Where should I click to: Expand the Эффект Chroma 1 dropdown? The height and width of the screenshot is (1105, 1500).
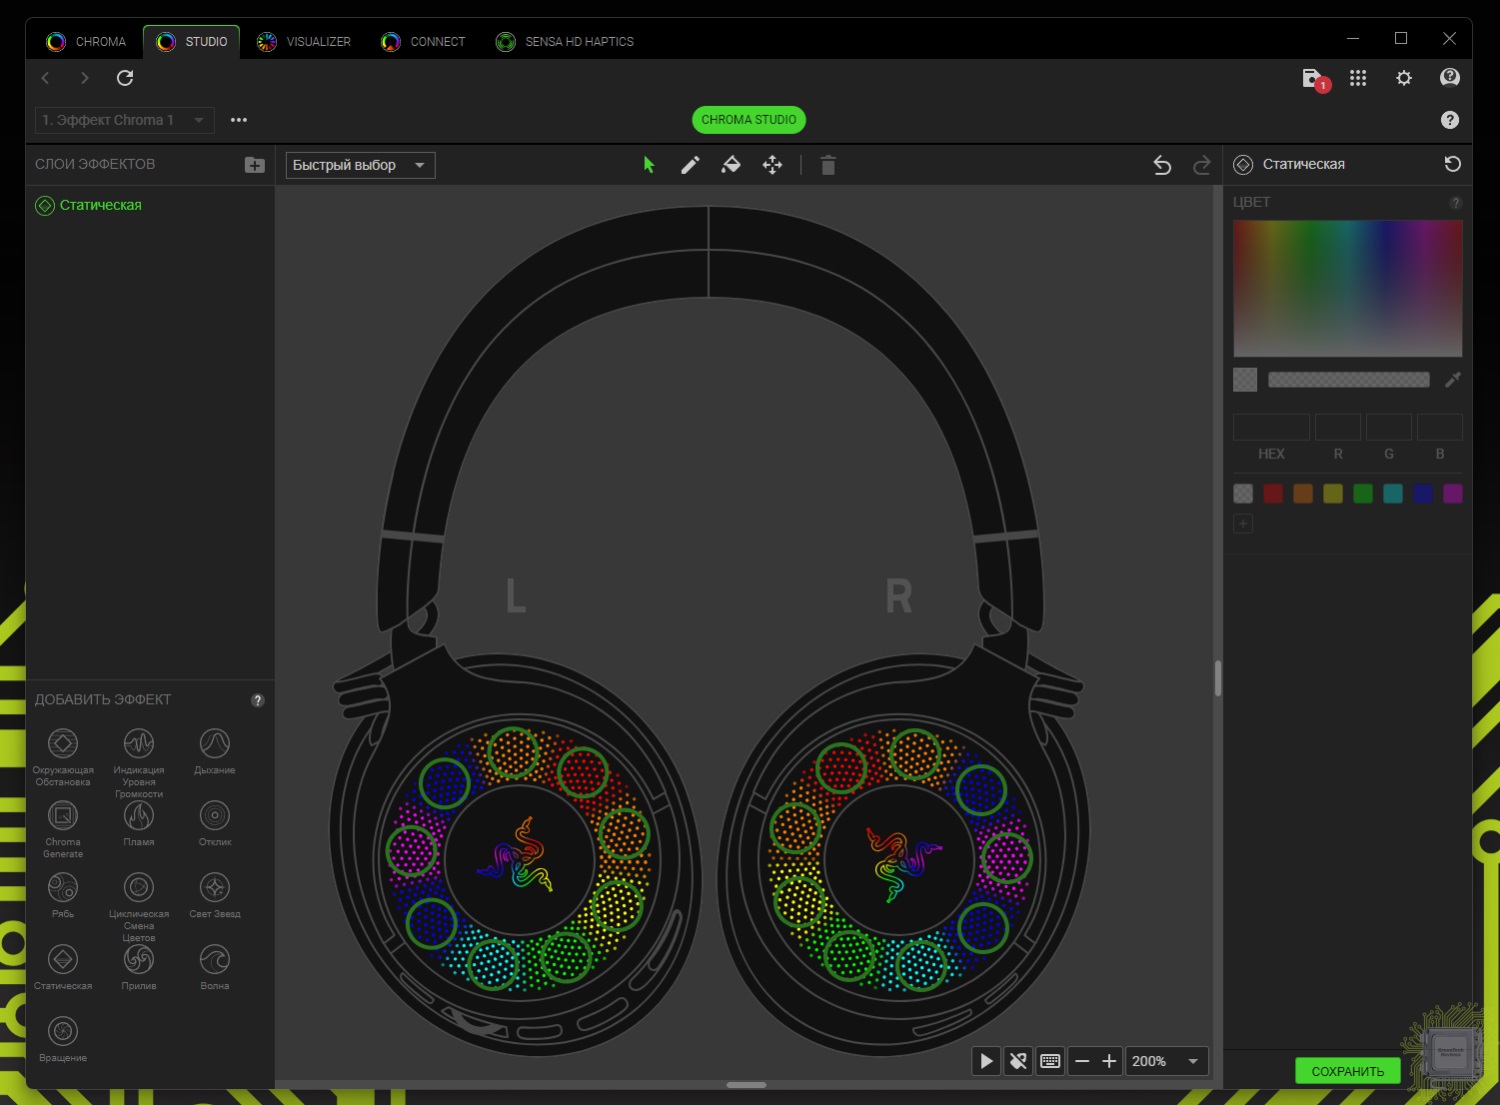124,120
